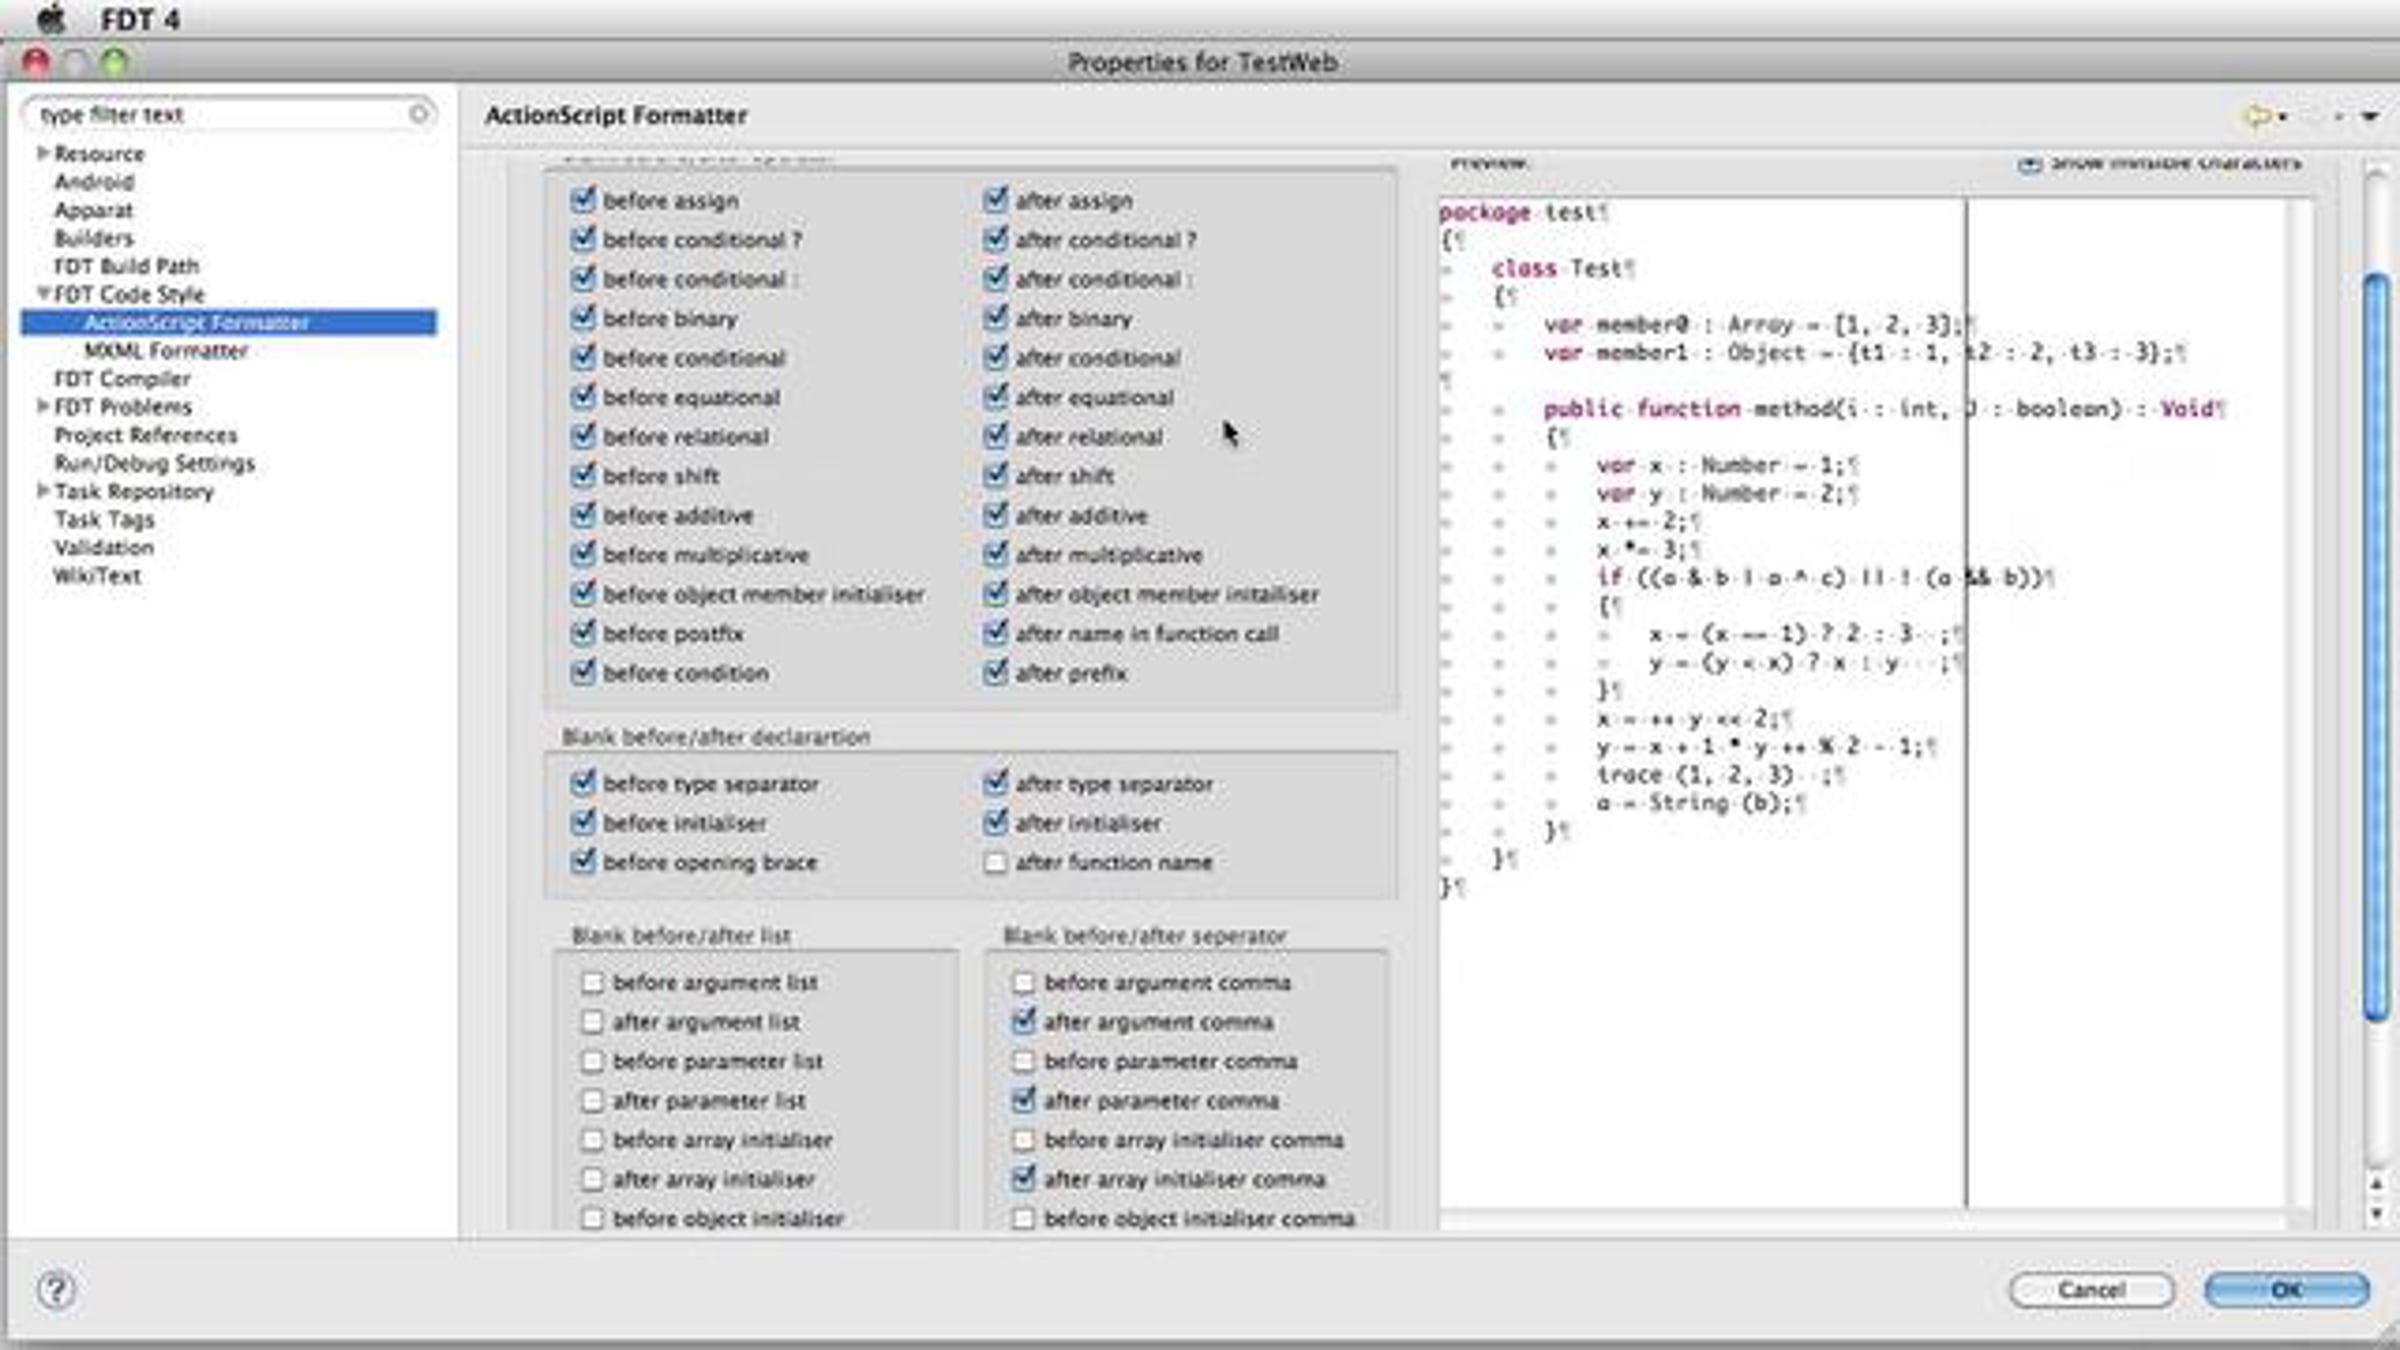This screenshot has height=1350, width=2400.
Task: Click the help question mark icon
Action: click(56, 1290)
